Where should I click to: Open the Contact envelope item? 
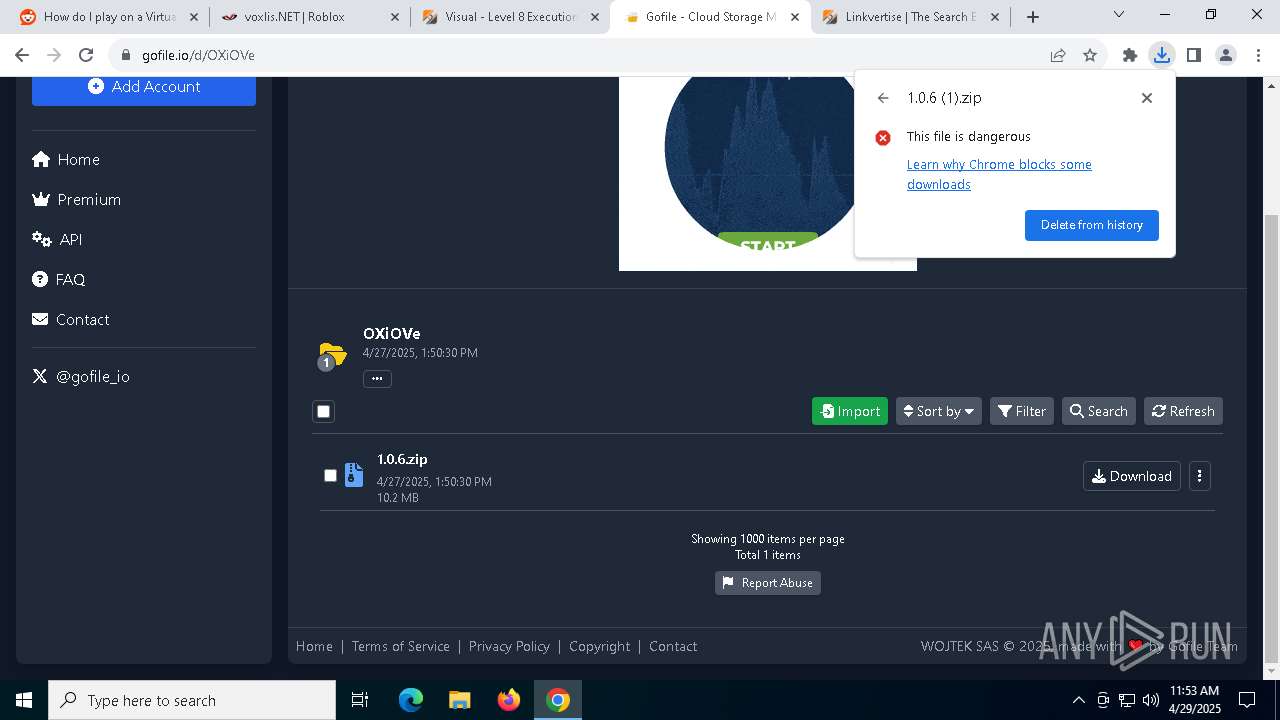[x=71, y=320]
